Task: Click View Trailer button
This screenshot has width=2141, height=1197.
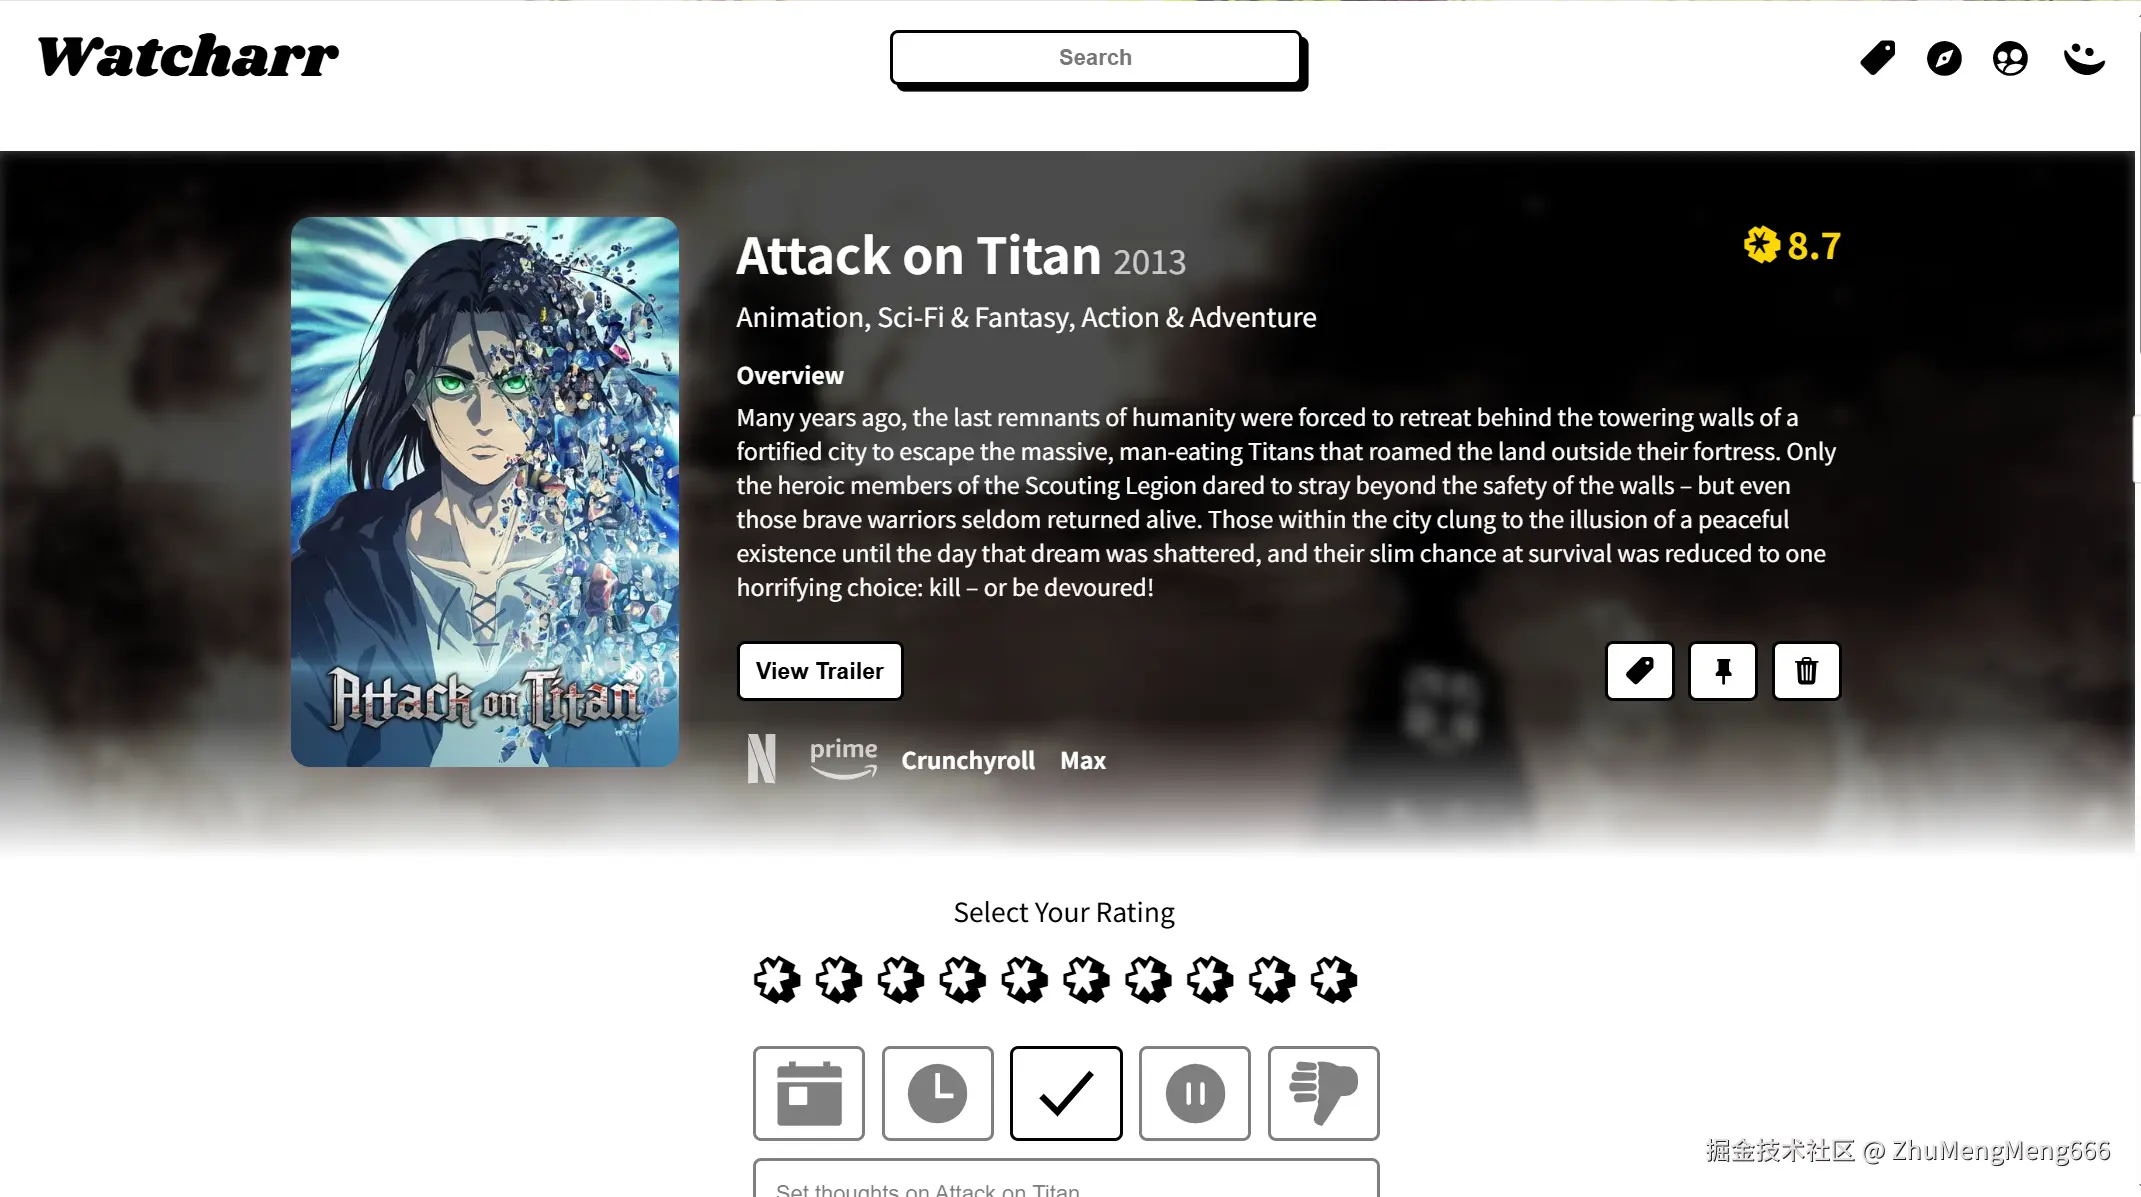Action: click(820, 671)
